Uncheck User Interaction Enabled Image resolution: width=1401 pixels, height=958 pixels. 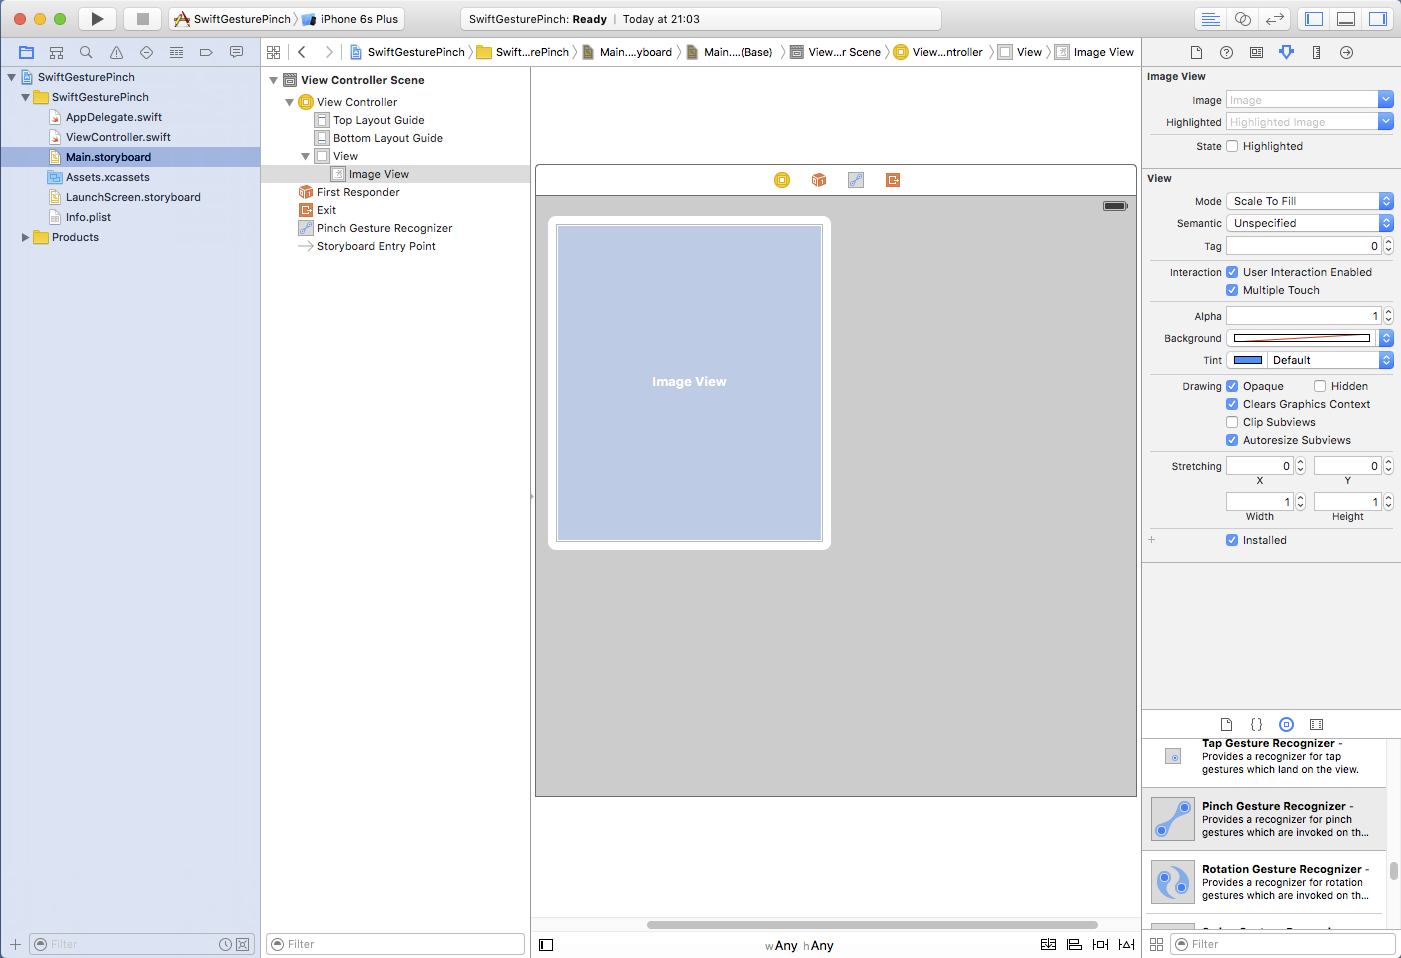click(1232, 272)
